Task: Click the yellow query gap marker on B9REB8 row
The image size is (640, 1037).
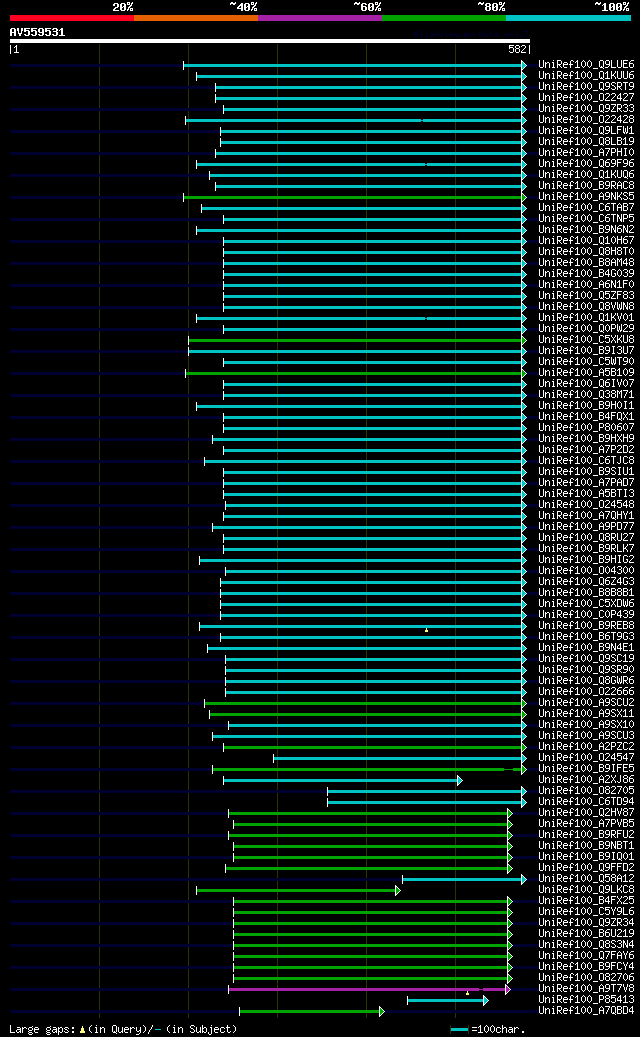Action: pyautogui.click(x=426, y=630)
